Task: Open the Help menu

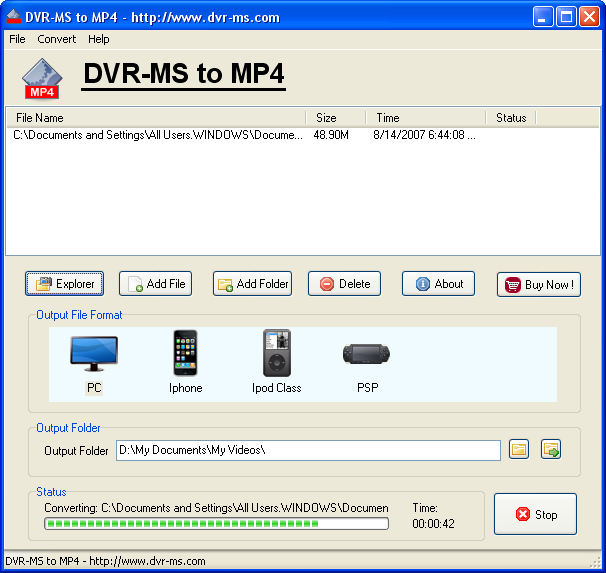Action: pyautogui.click(x=99, y=39)
